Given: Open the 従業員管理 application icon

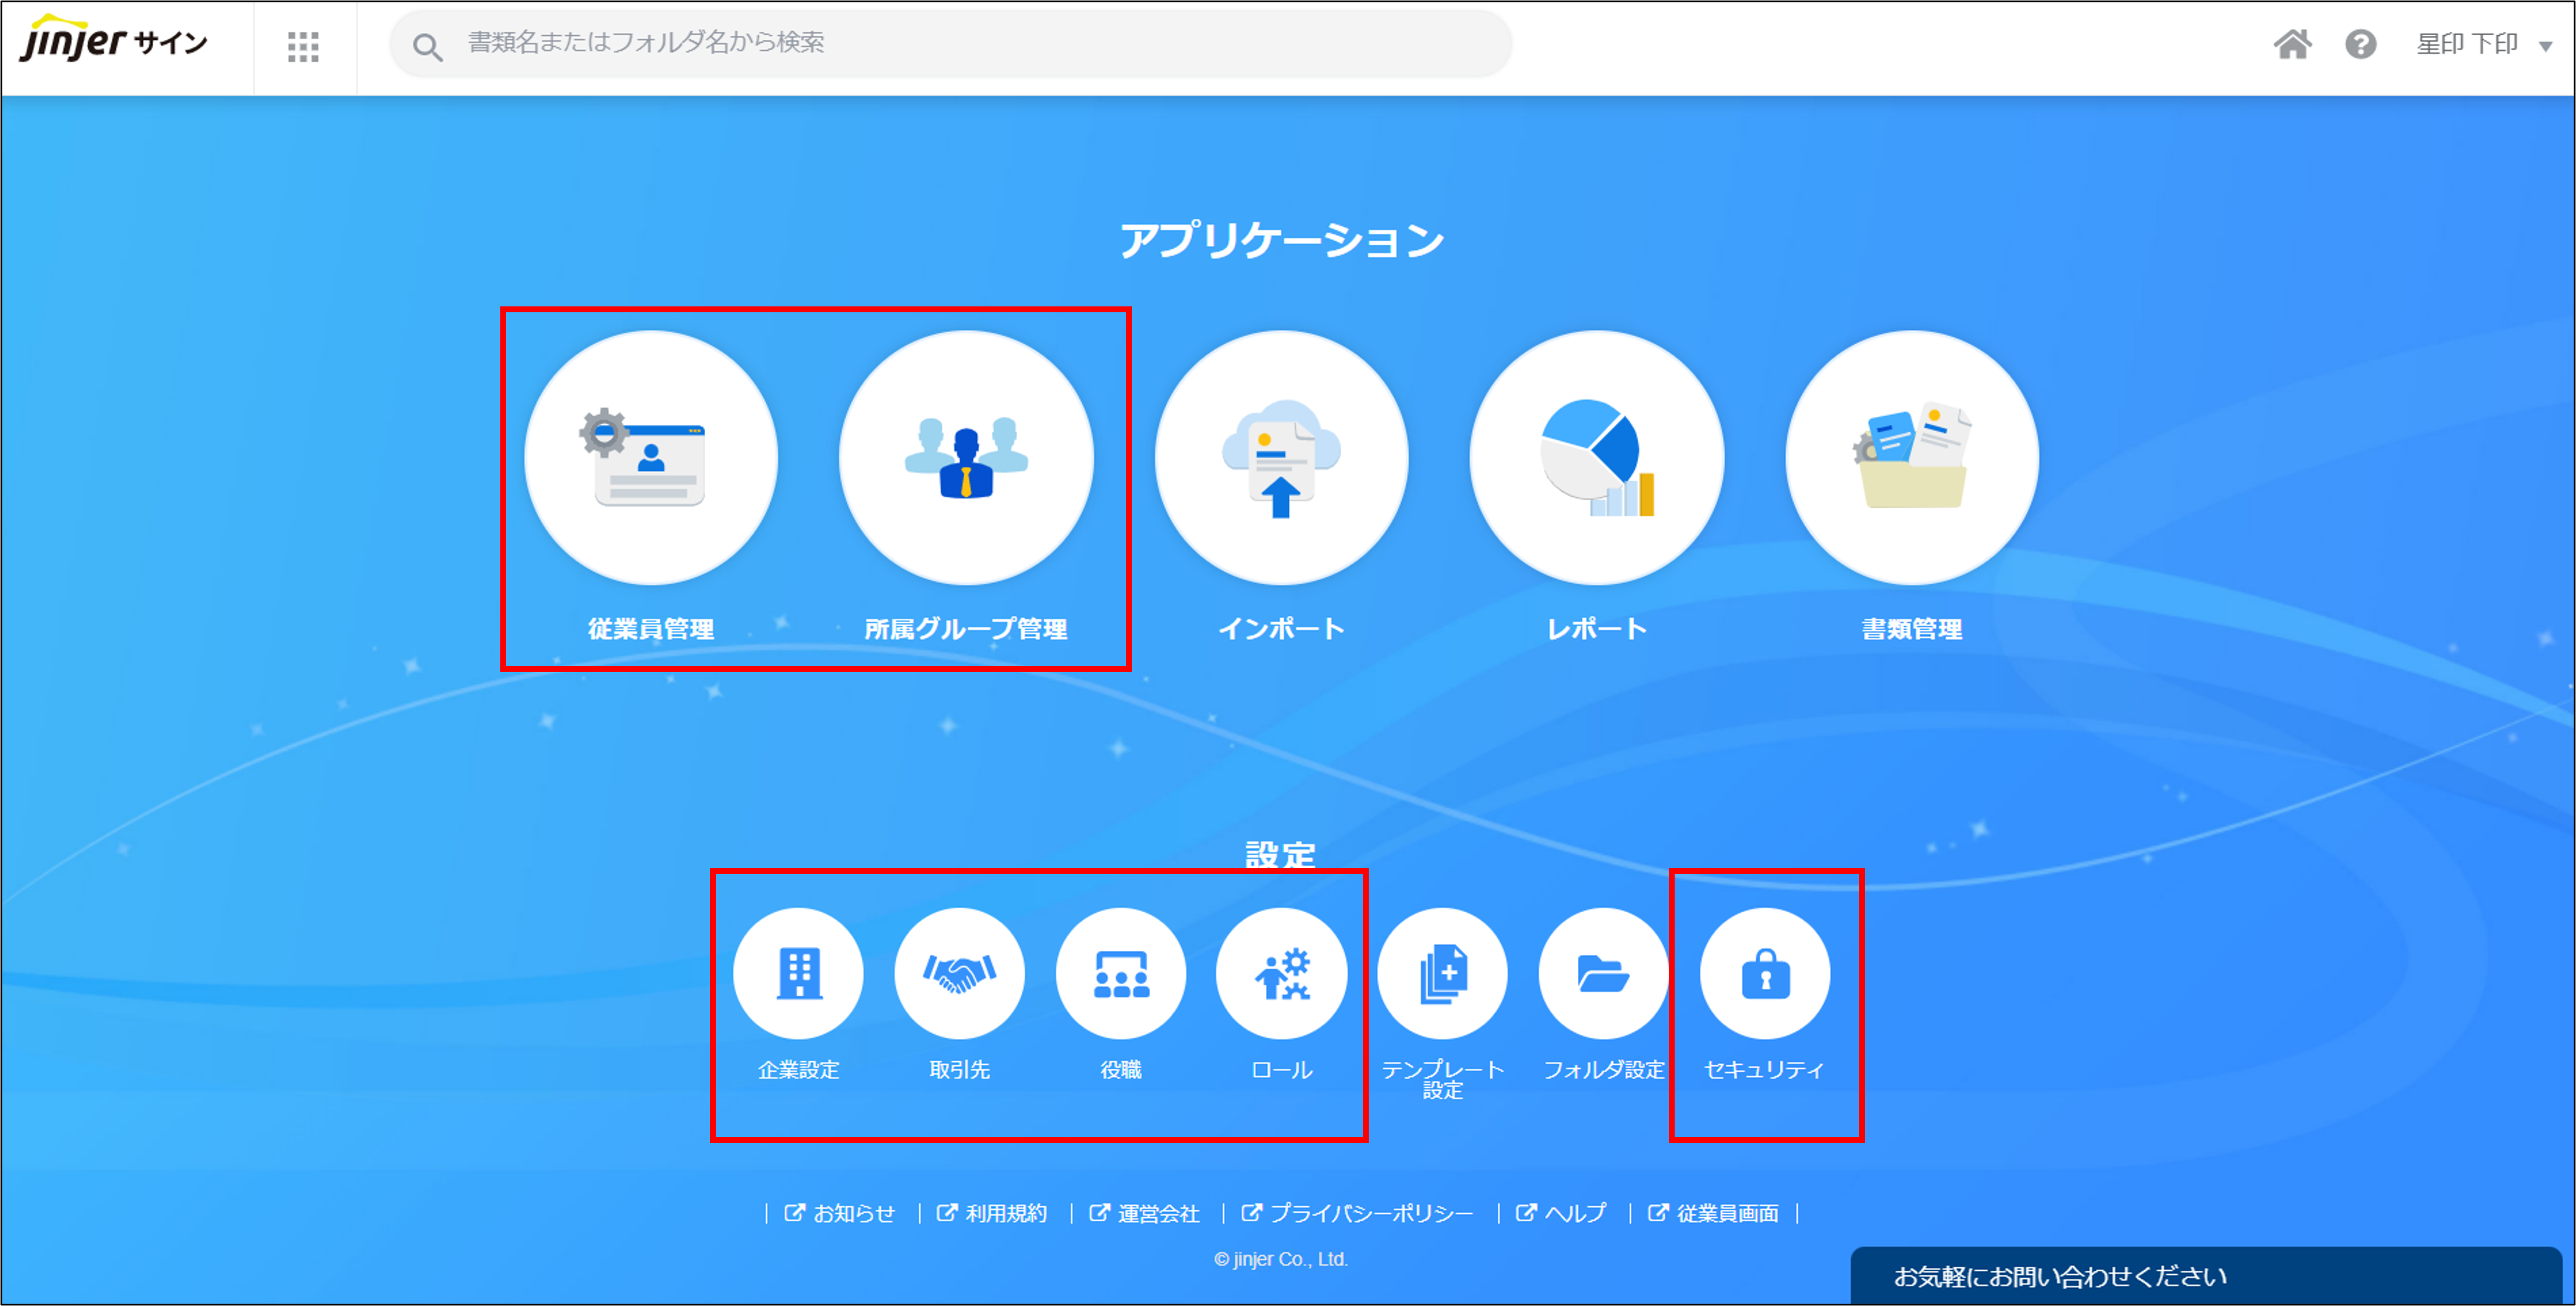Looking at the screenshot, I should pyautogui.click(x=651, y=458).
